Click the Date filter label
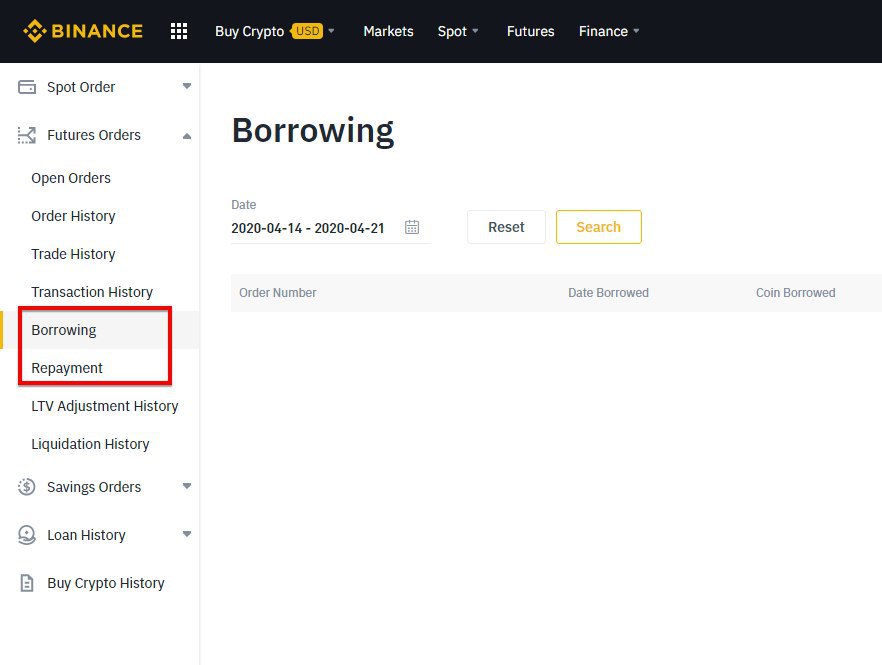882x665 pixels. click(244, 205)
